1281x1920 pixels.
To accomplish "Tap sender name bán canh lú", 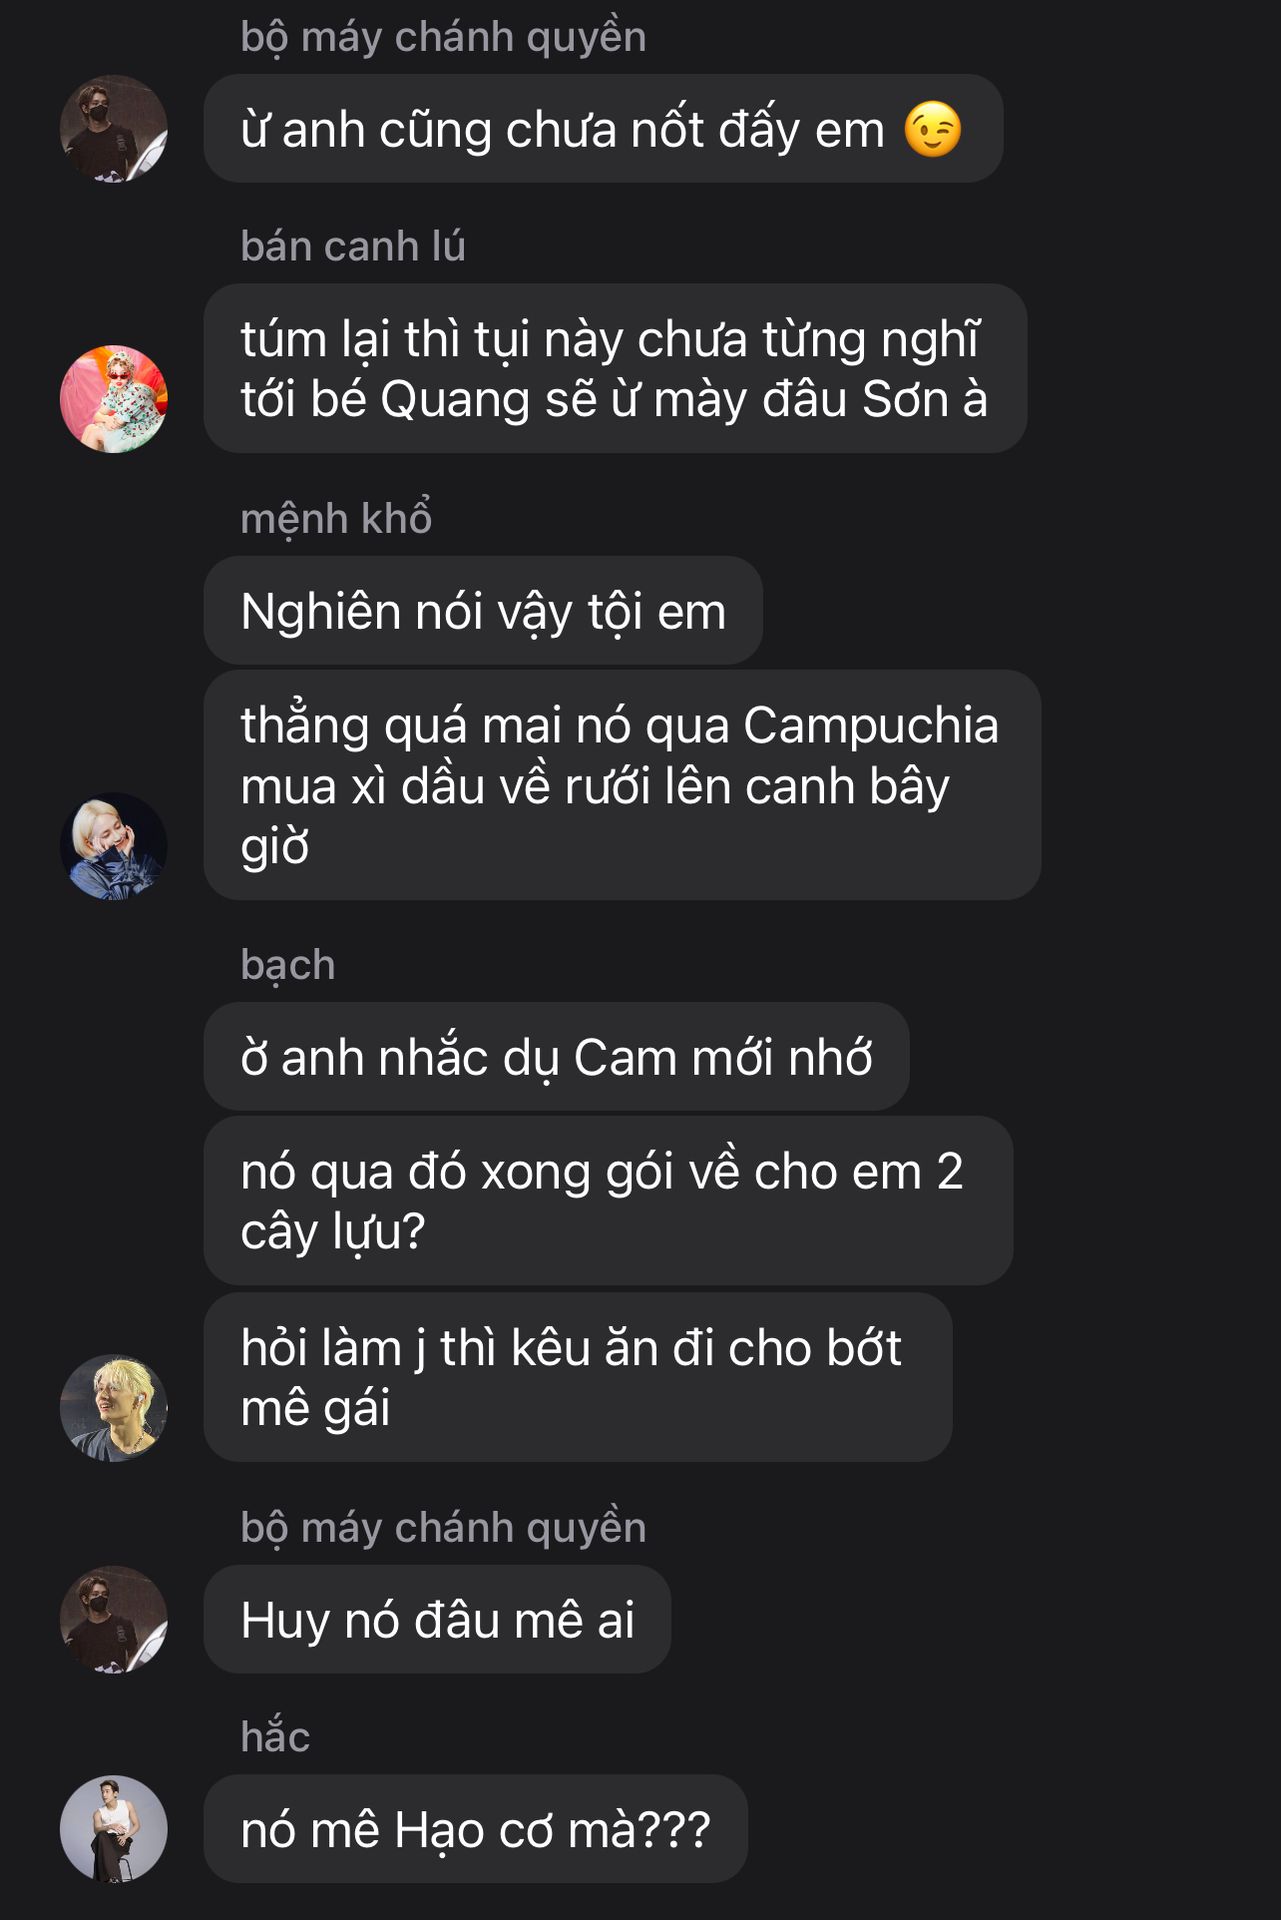I will click(353, 246).
